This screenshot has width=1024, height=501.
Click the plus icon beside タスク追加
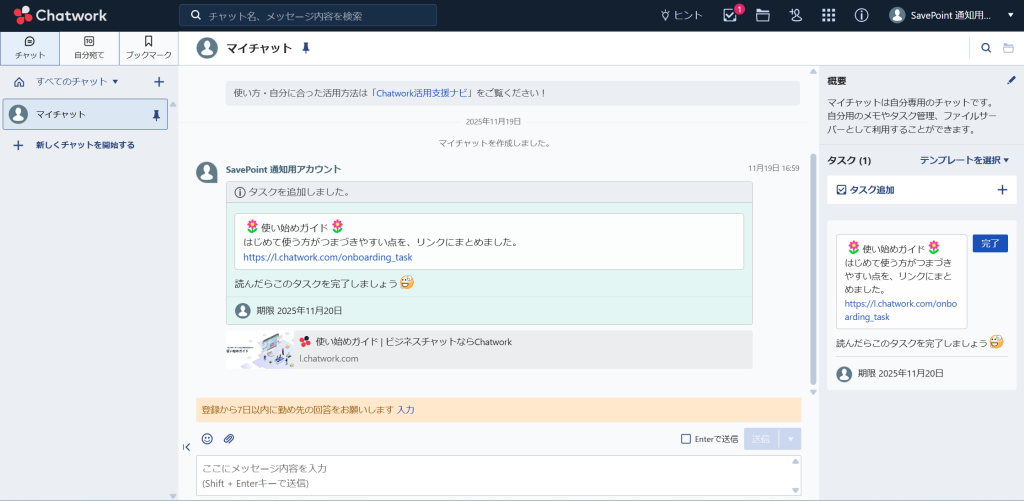click(x=1002, y=189)
